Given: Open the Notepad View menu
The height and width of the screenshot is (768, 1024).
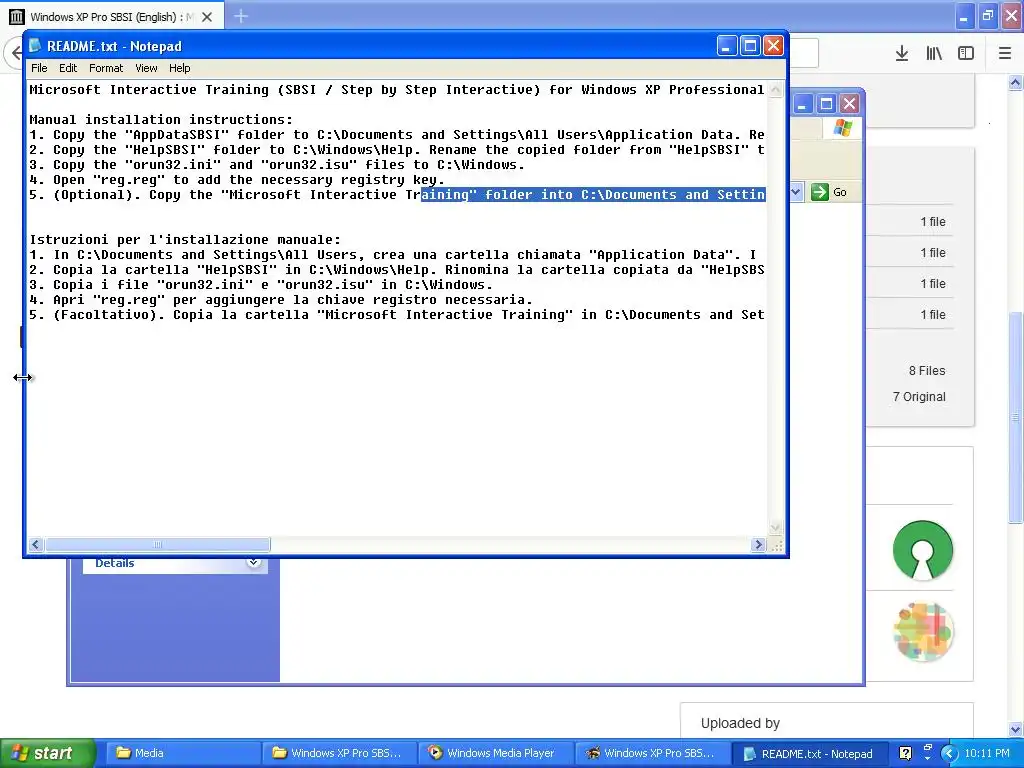Looking at the screenshot, I should click(x=146, y=68).
